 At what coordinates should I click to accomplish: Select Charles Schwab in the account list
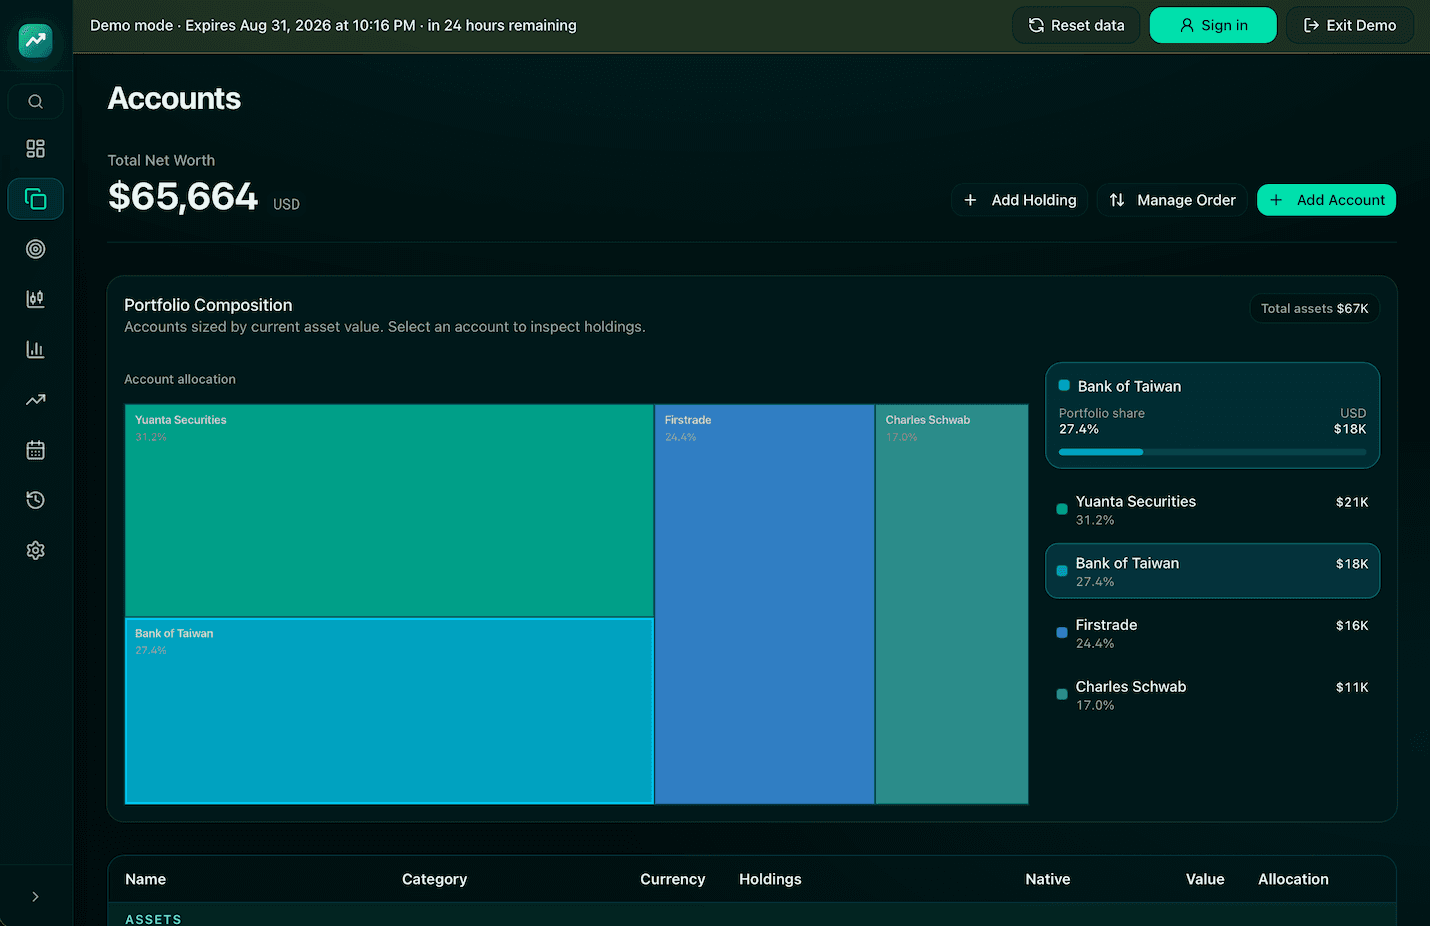pos(1212,695)
